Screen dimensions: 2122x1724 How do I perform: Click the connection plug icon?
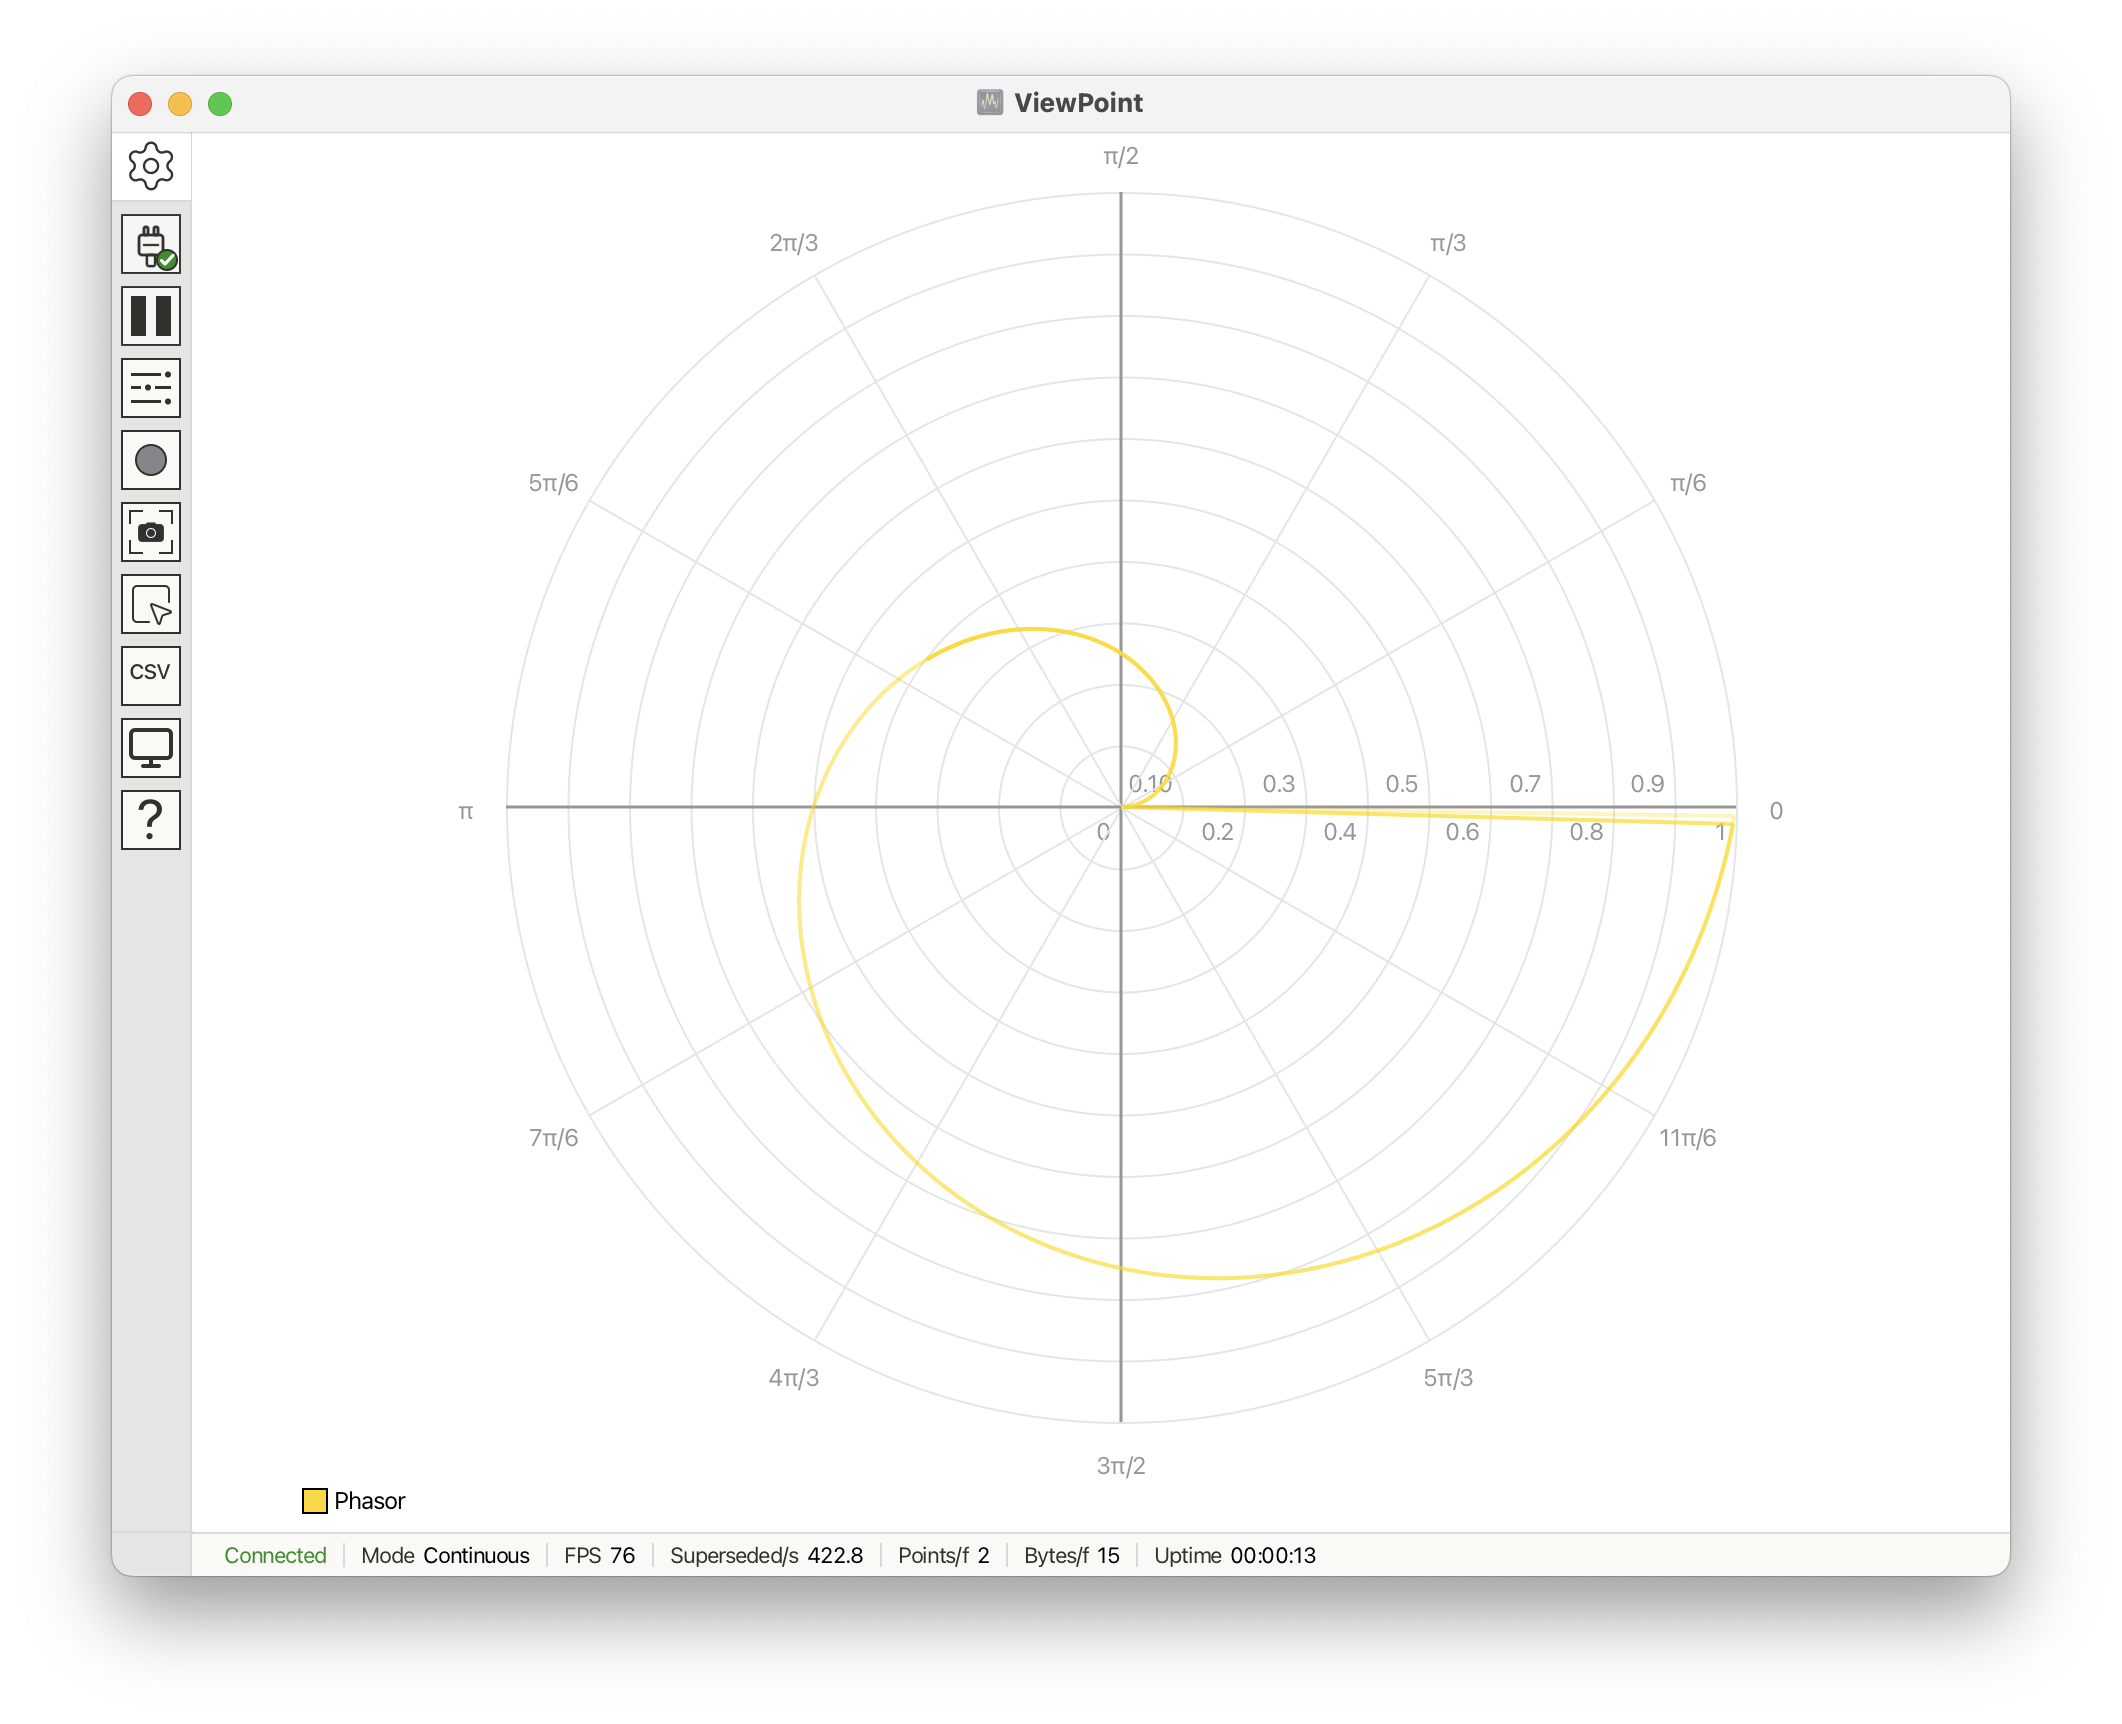[x=151, y=244]
